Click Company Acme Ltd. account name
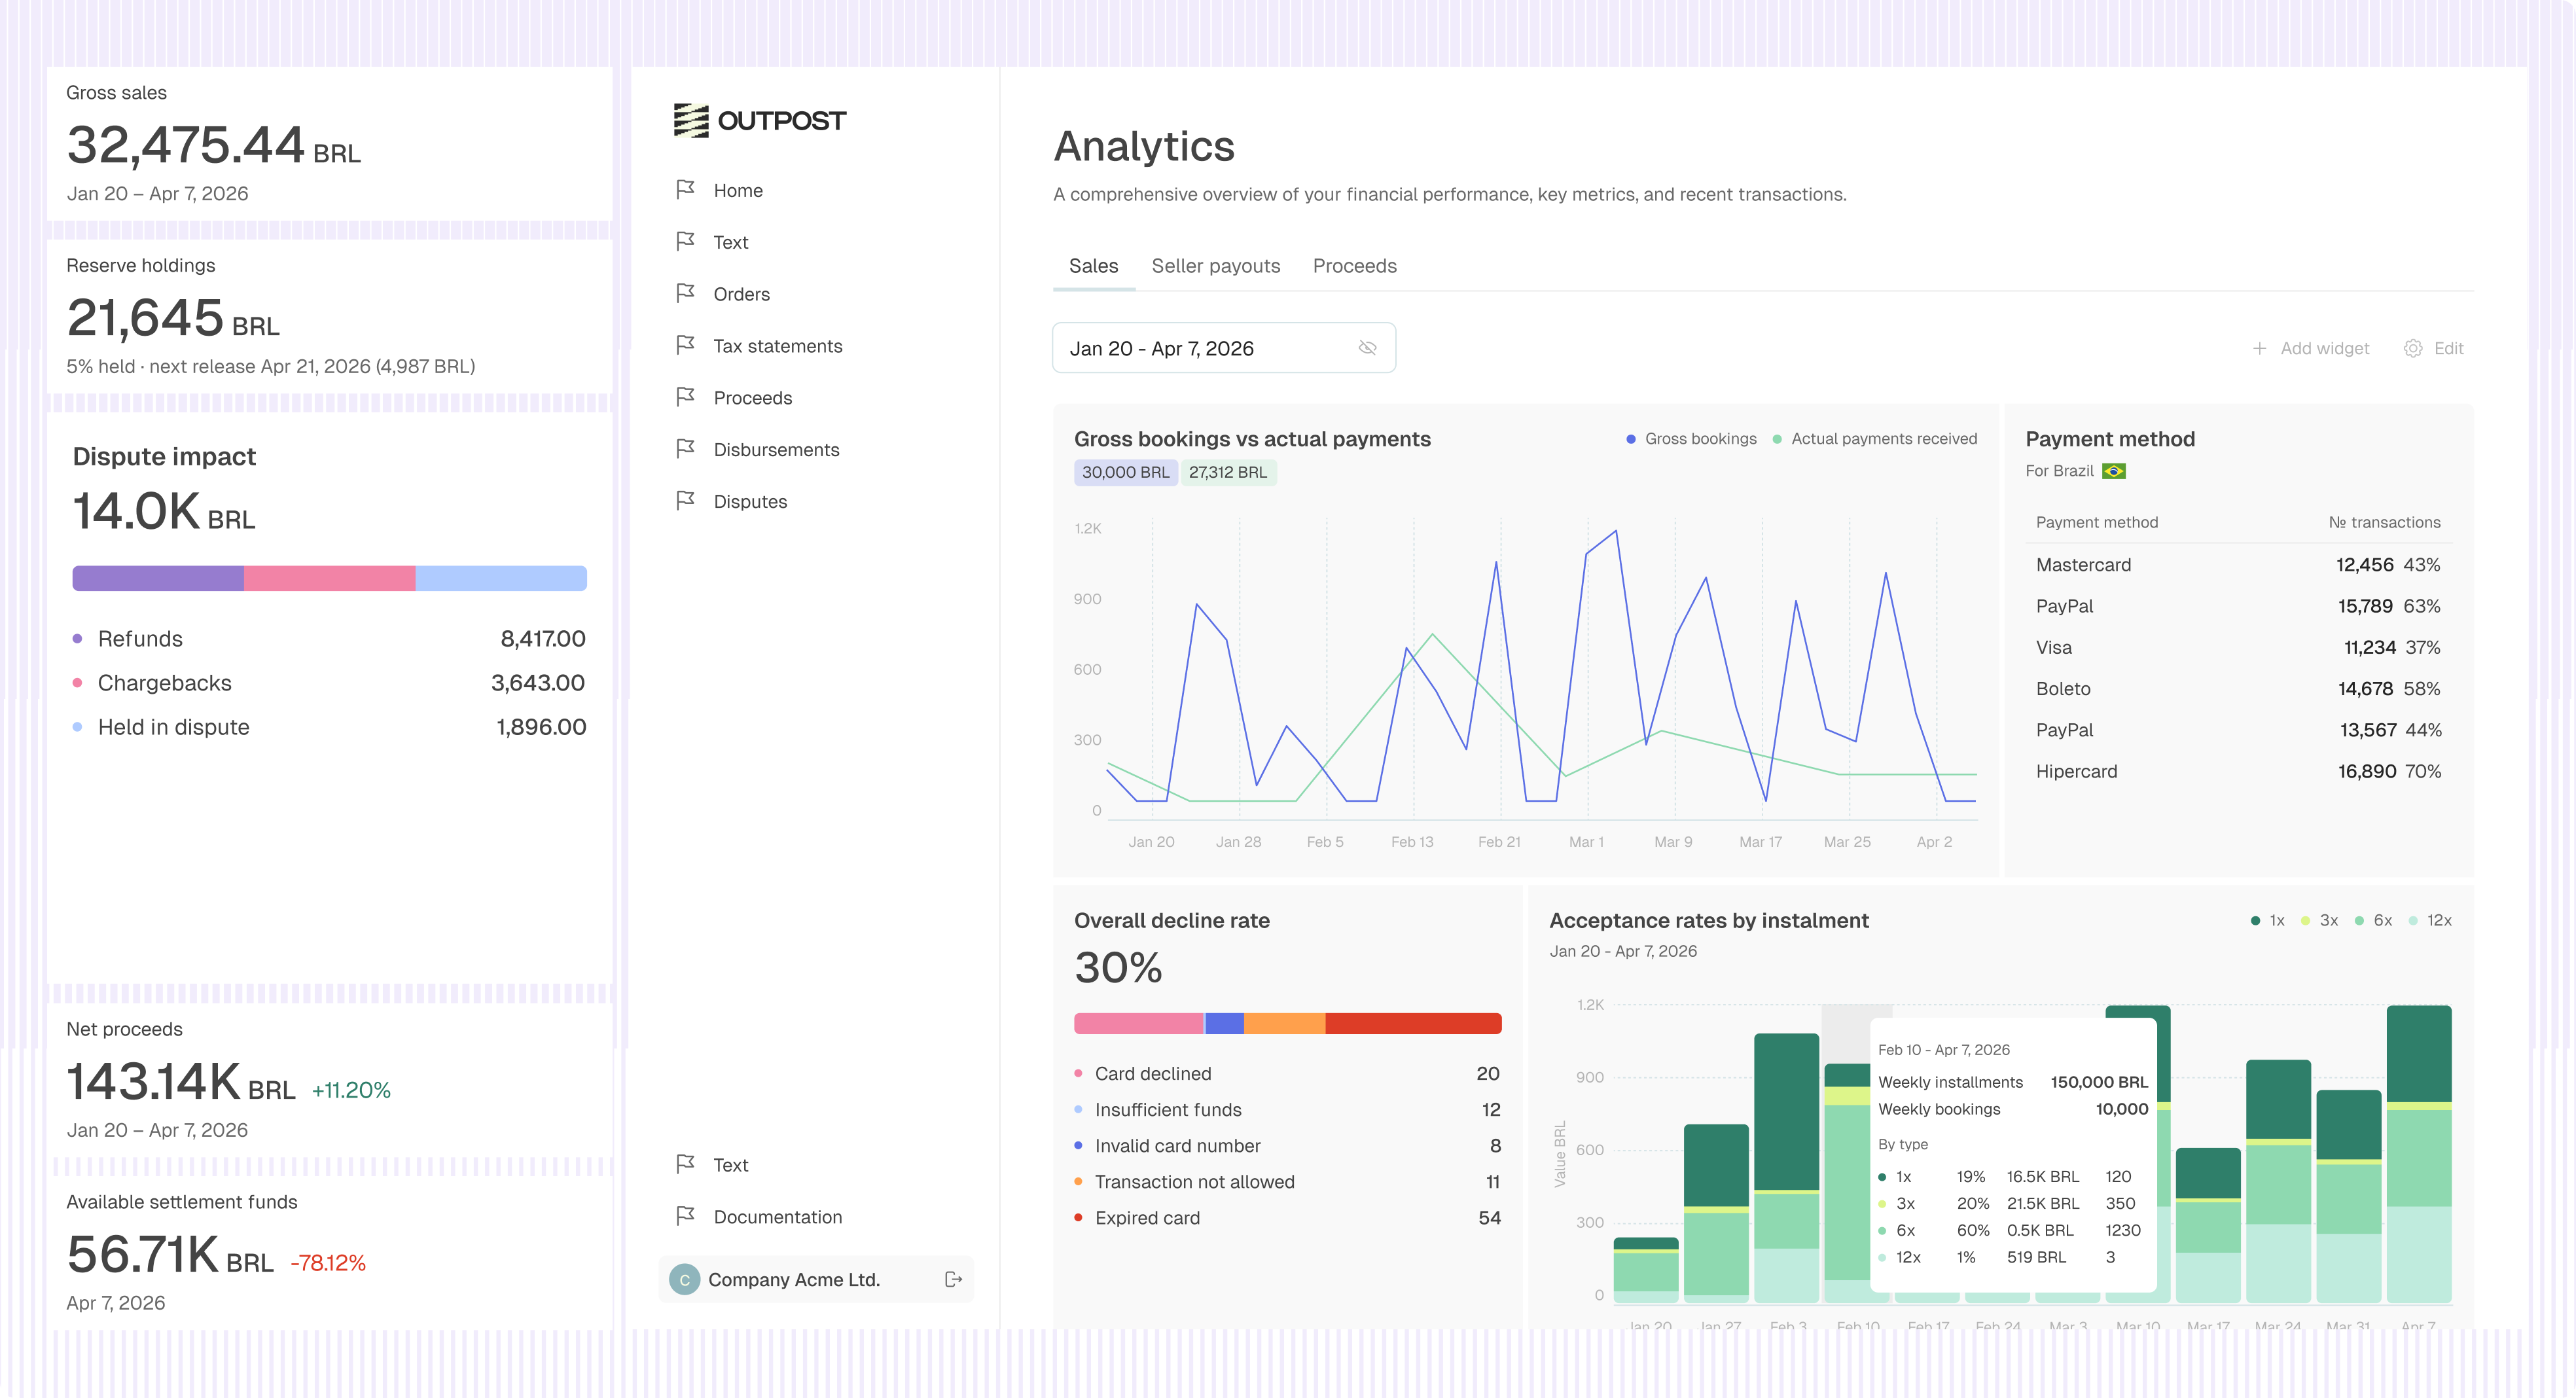 tap(793, 1280)
